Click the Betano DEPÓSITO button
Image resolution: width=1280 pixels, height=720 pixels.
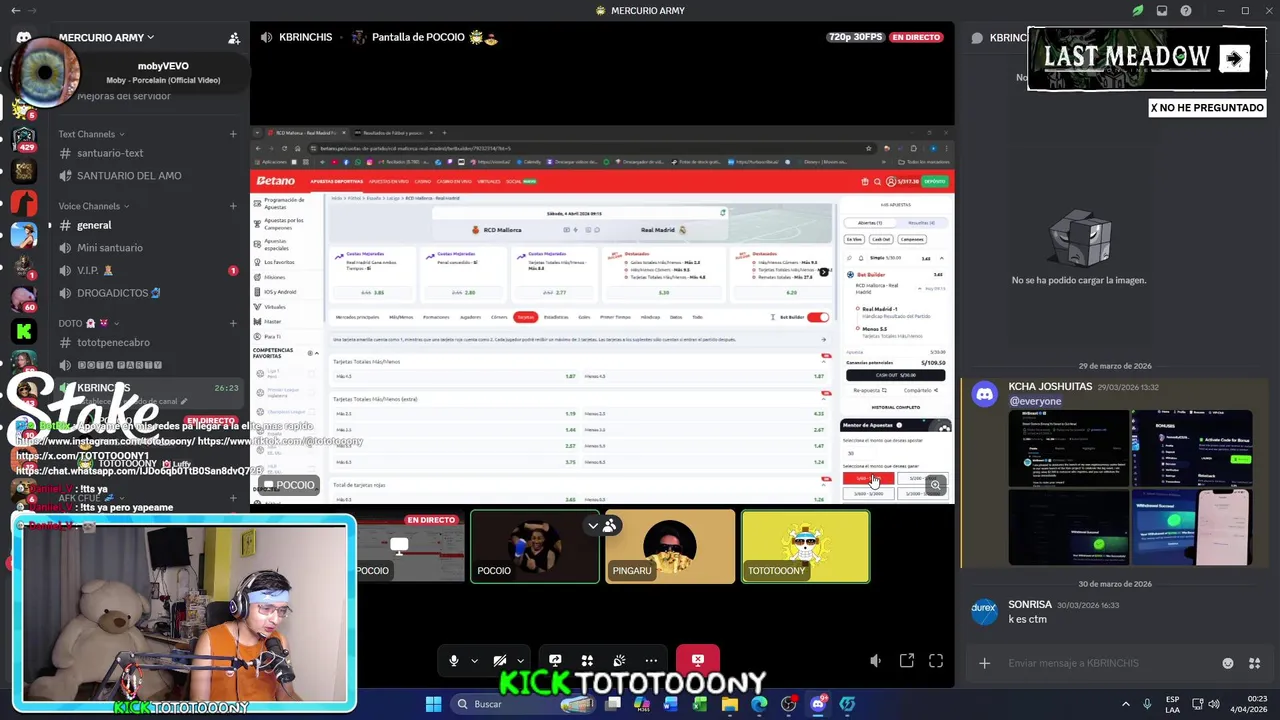(934, 182)
